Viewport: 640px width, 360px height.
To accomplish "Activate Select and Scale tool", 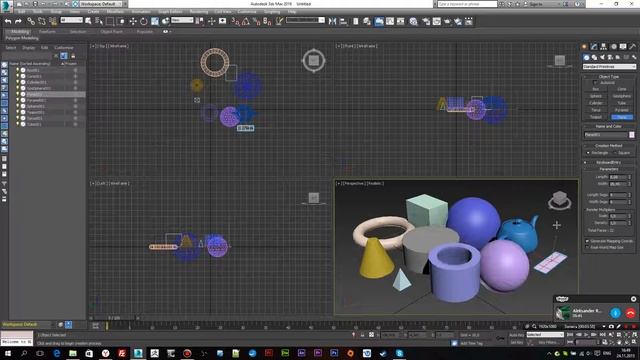I will (x=155, y=21).
